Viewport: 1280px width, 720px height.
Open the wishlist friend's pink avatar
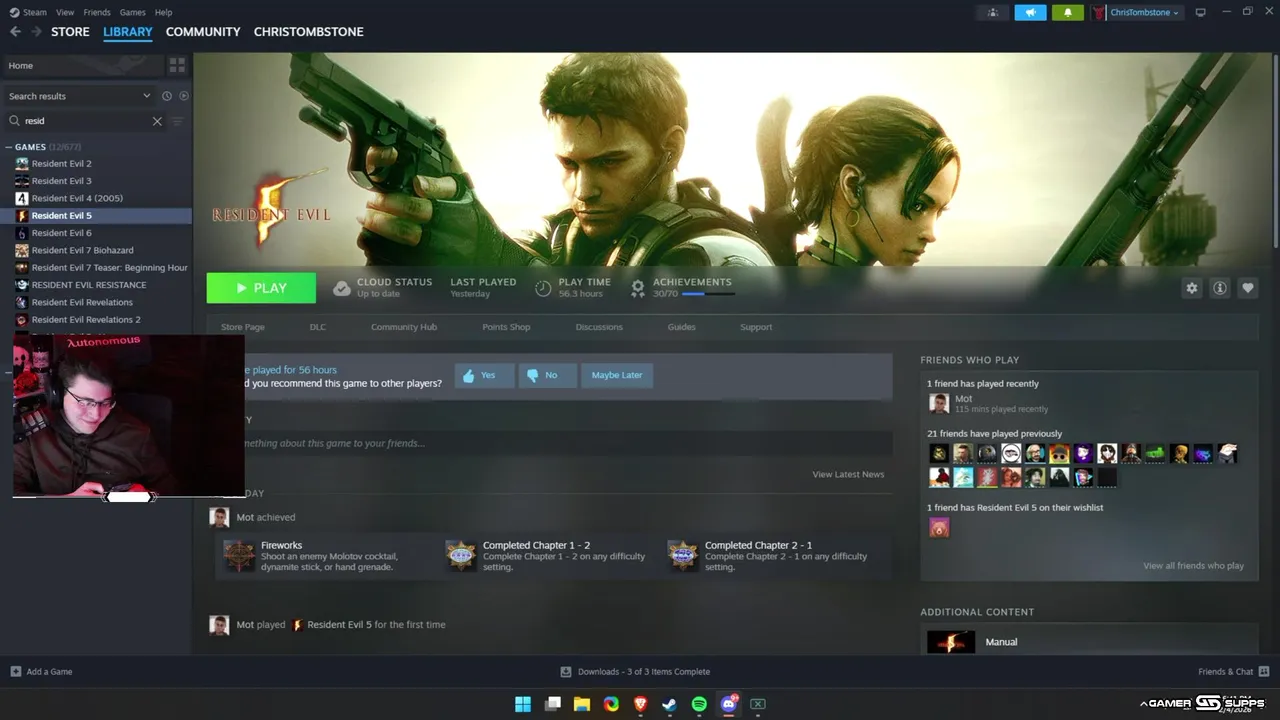click(939, 527)
